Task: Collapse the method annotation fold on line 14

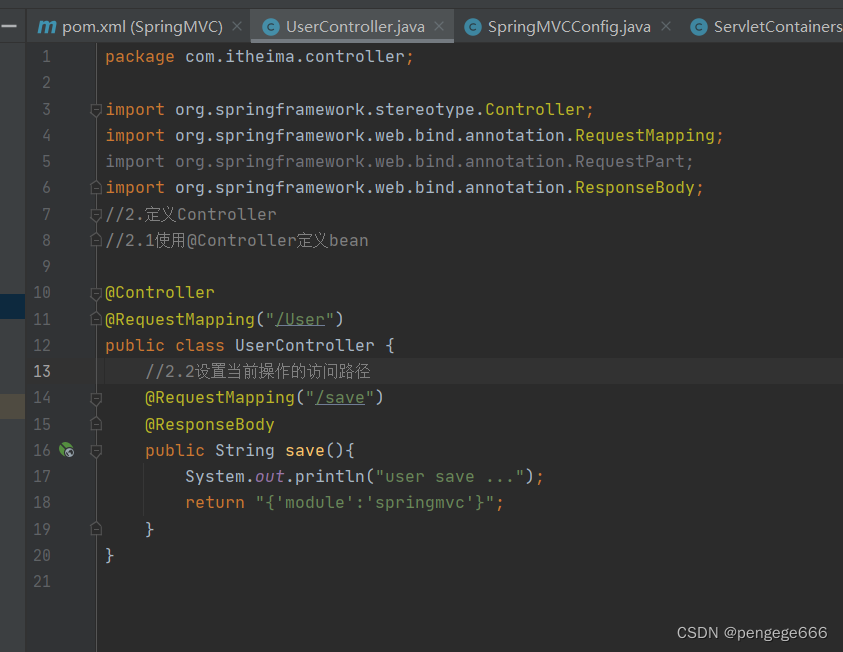Action: pos(96,398)
